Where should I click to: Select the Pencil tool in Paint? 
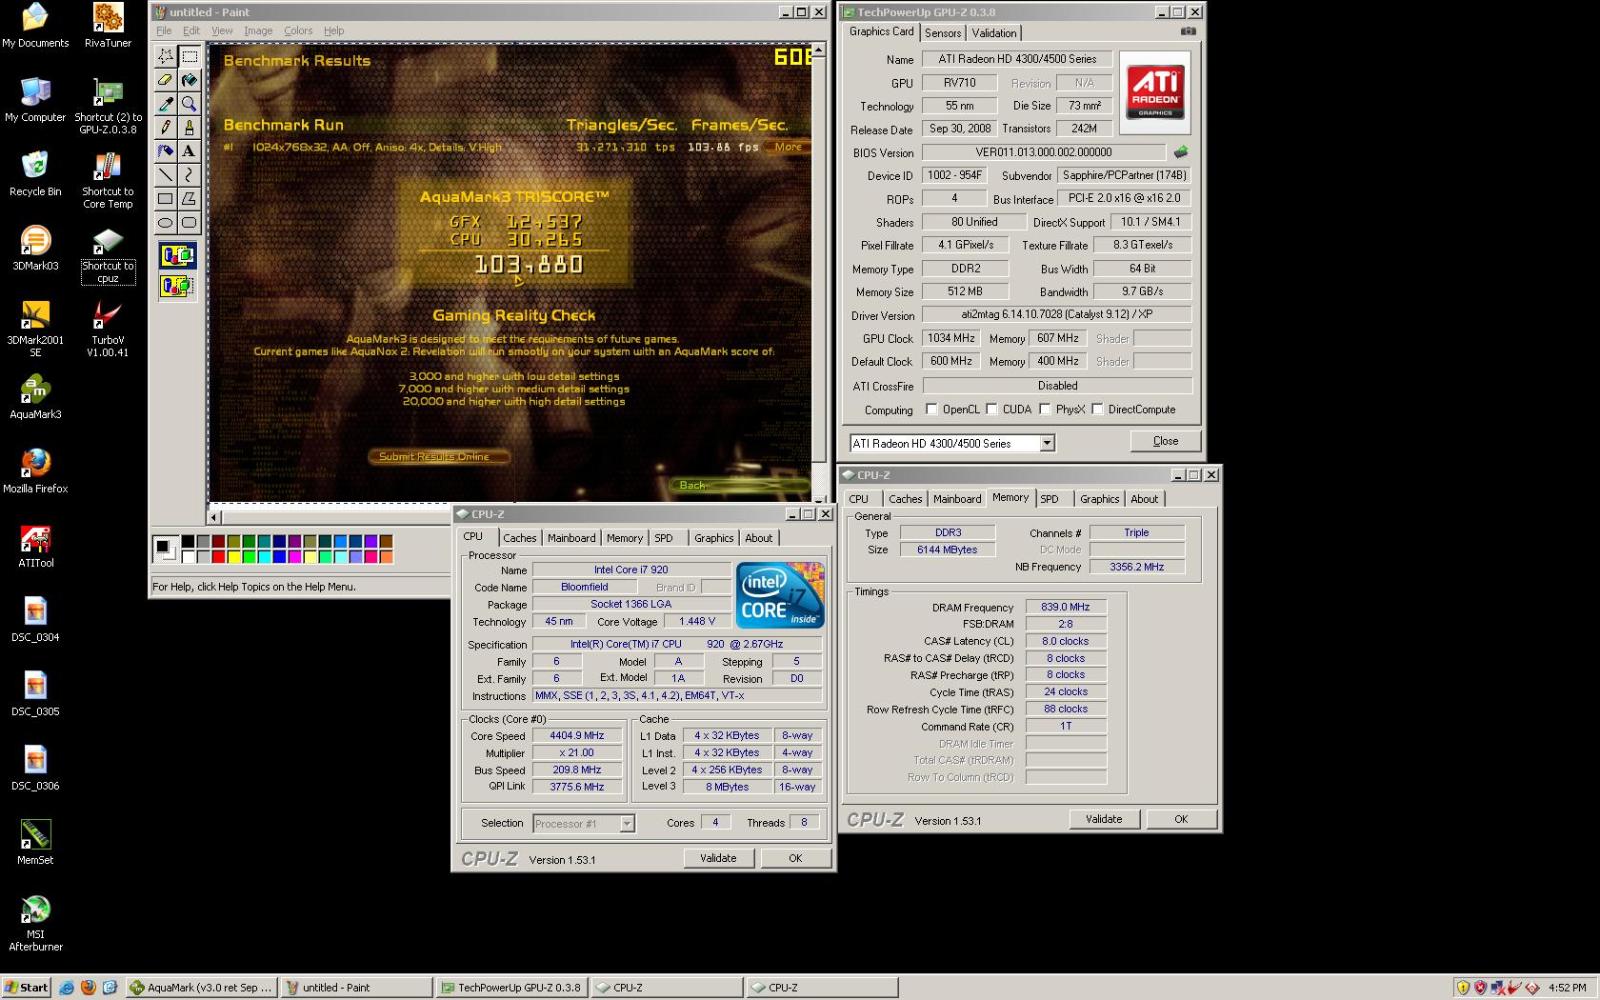[x=165, y=128]
